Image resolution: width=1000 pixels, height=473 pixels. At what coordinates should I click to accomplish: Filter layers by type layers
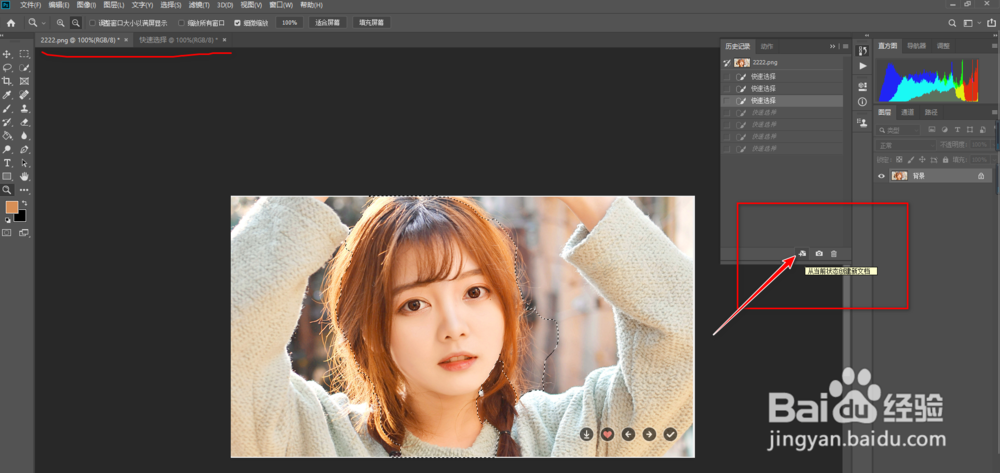[957, 130]
